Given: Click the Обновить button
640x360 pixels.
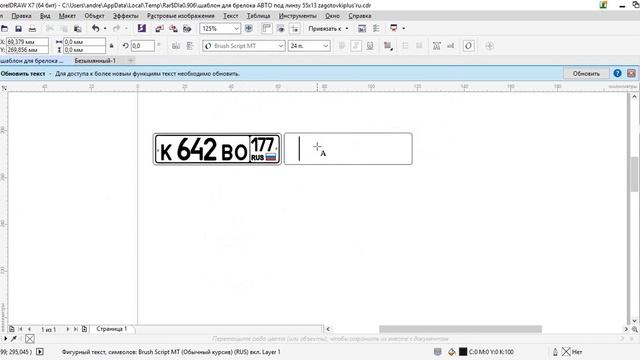Looking at the screenshot, I should click(586, 73).
